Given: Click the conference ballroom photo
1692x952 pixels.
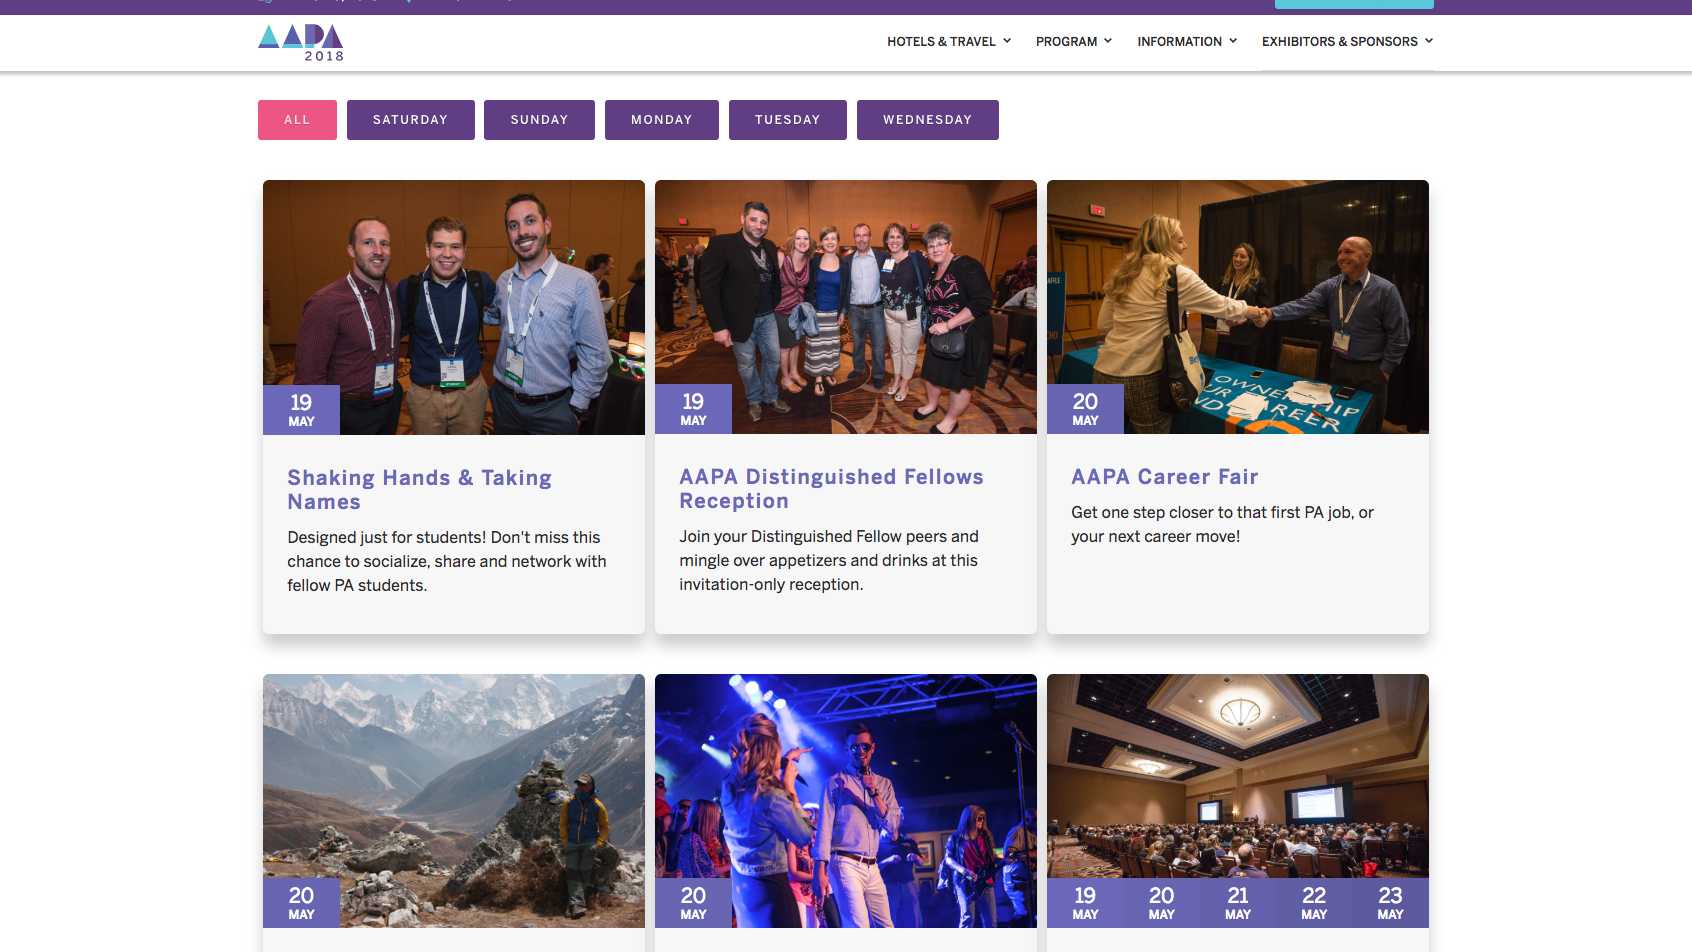Looking at the screenshot, I should click(1238, 776).
